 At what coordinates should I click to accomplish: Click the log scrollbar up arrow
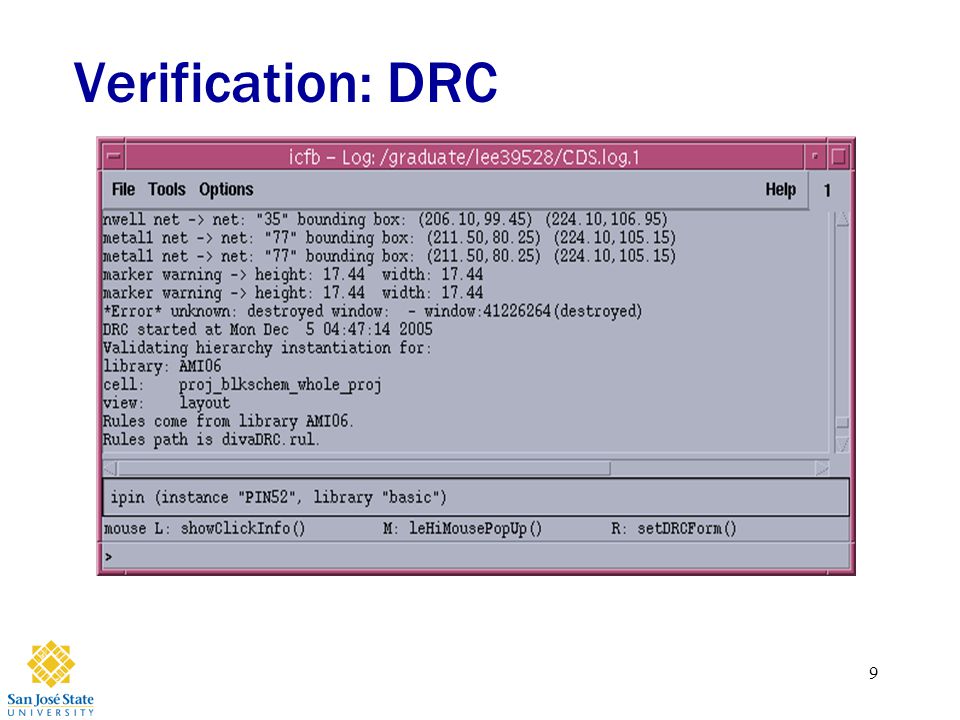pos(842,219)
